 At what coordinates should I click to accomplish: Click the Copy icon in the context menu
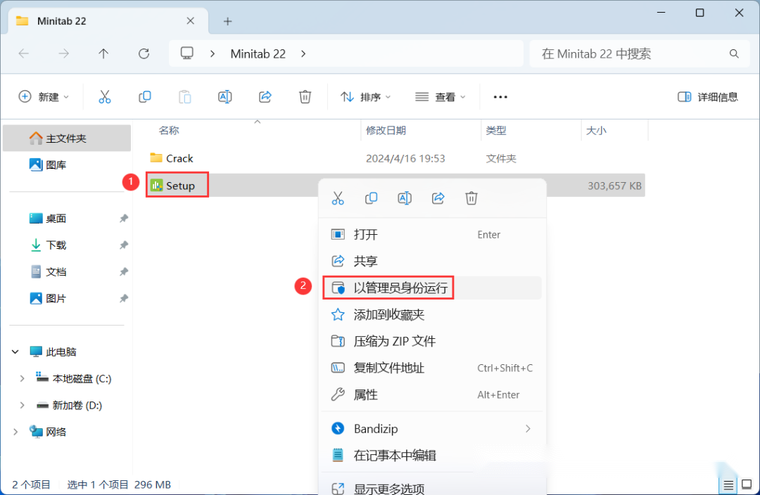point(371,198)
